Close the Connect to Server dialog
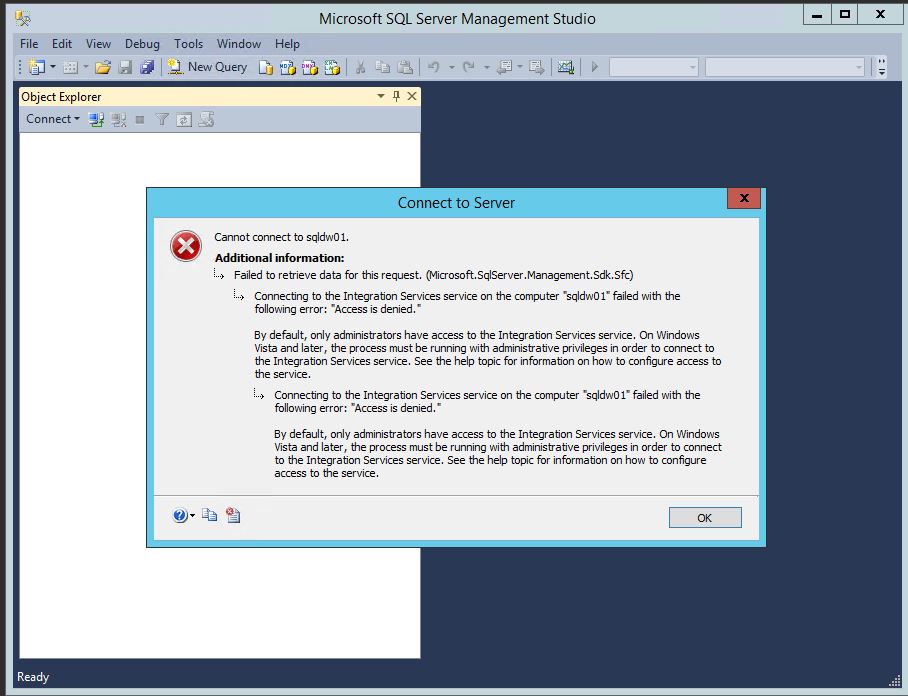Image resolution: width=908 pixels, height=696 pixels. pyautogui.click(x=744, y=198)
